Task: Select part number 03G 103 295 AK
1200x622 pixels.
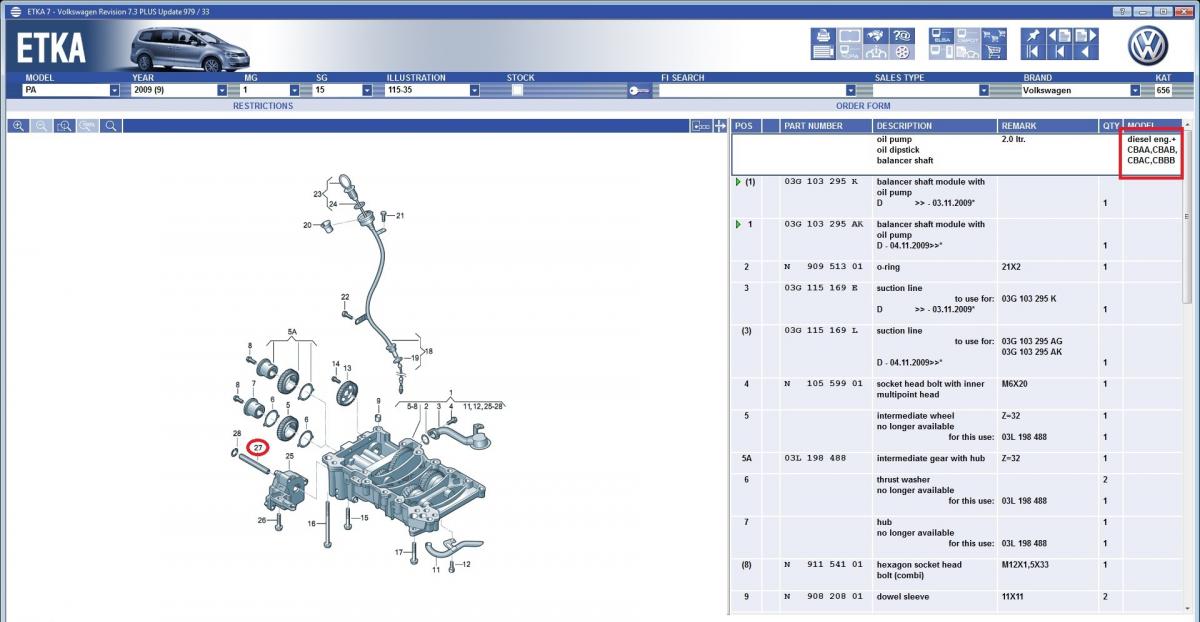Action: tap(824, 224)
